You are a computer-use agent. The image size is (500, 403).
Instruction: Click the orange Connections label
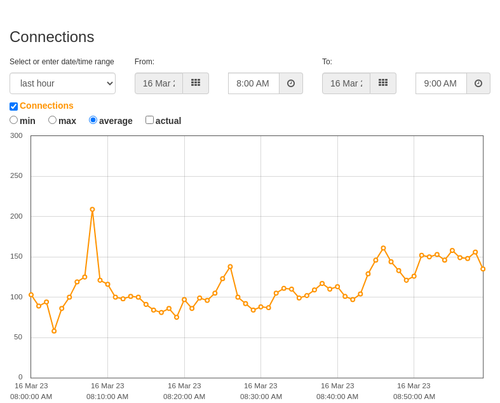[46, 106]
